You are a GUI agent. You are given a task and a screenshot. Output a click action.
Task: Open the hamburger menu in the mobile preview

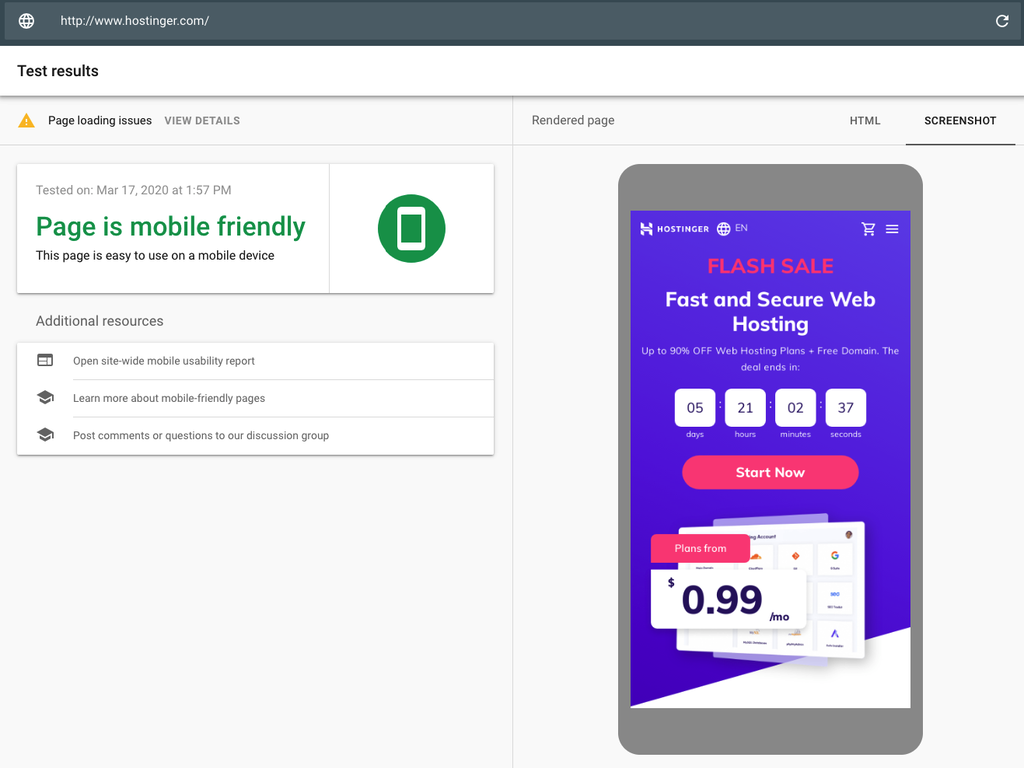(892, 229)
